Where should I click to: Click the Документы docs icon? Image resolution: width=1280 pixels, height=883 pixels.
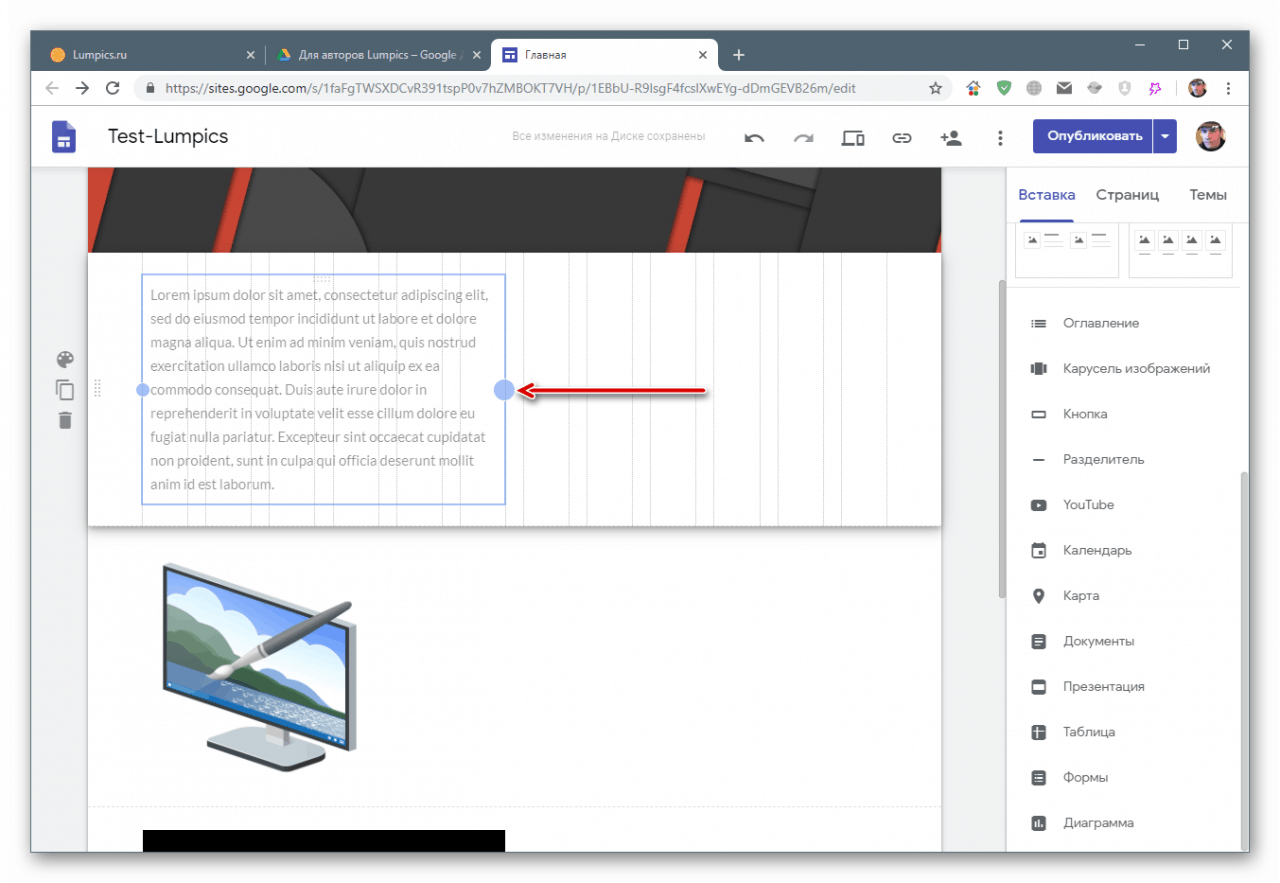pos(1039,641)
